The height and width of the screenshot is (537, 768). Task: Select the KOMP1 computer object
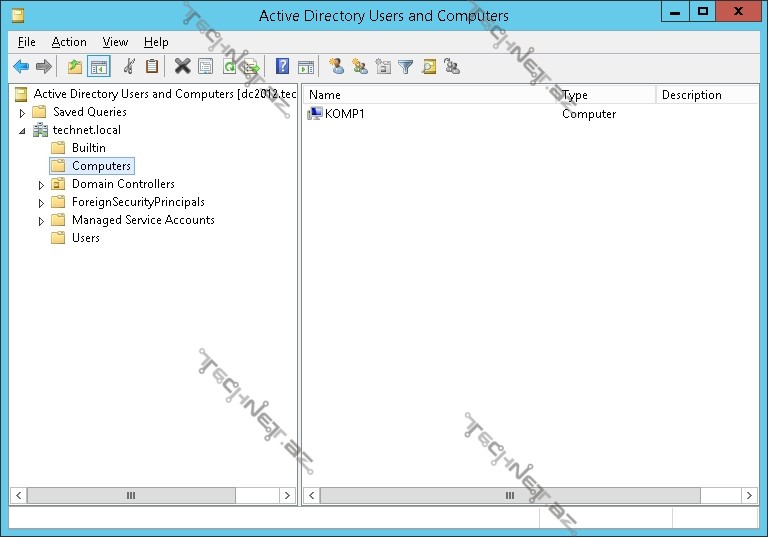(x=344, y=114)
